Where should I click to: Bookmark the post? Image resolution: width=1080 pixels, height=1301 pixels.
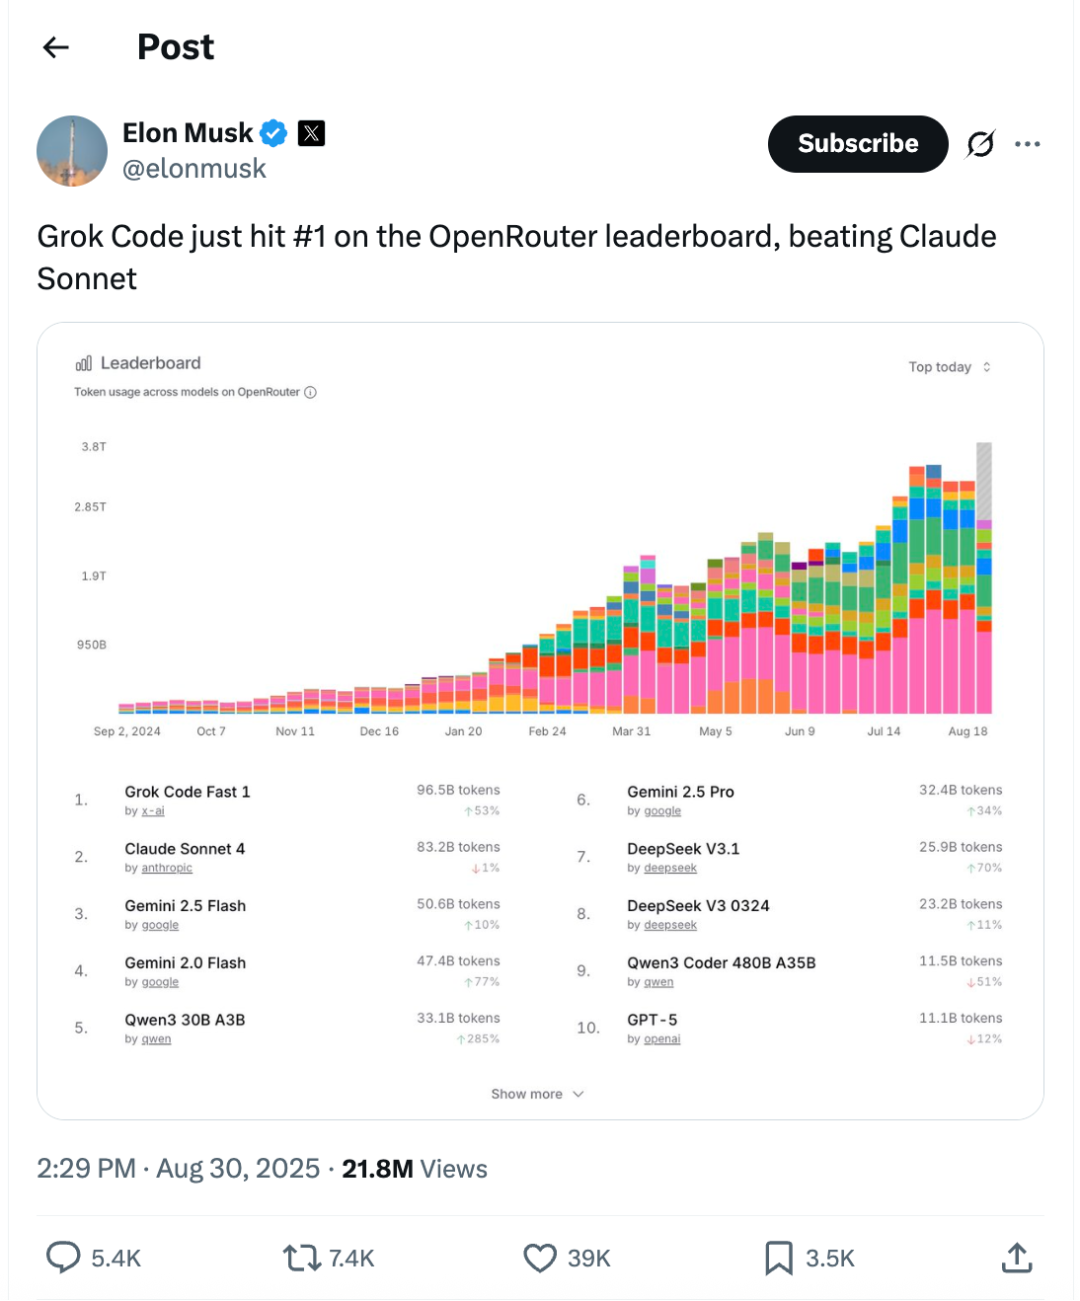pos(778,1257)
